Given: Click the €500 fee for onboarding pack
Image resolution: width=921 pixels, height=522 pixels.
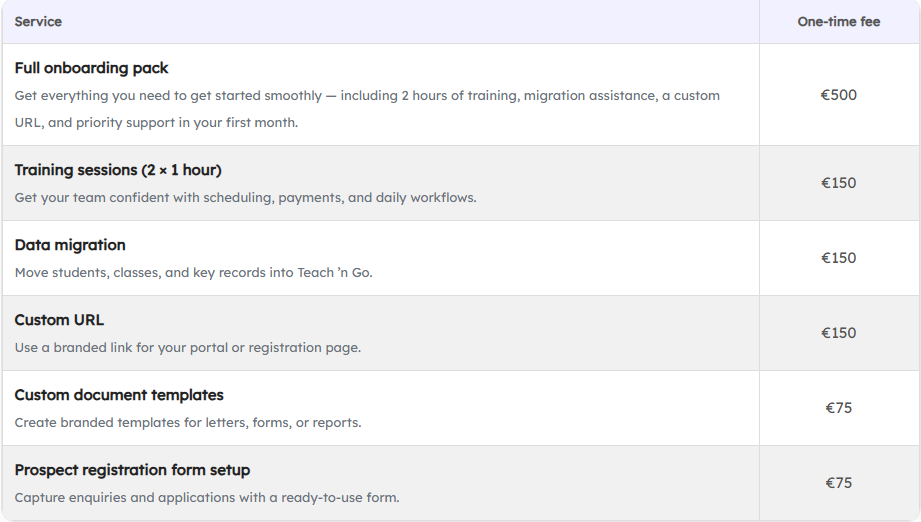Looking at the screenshot, I should tap(838, 95).
